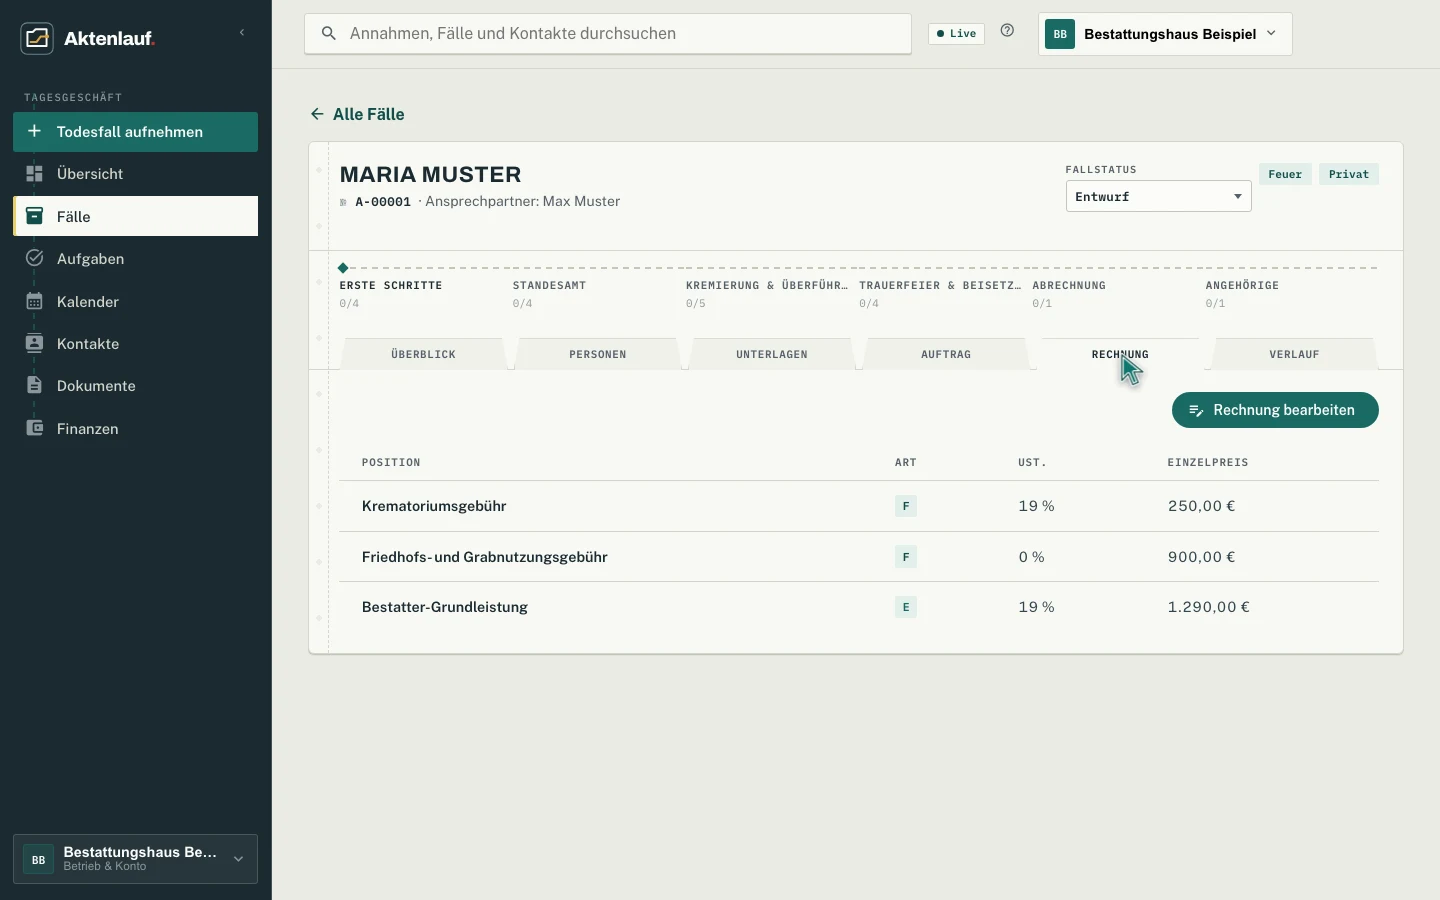Click the Finanzen wallet icon
1440x900 pixels.
point(34,428)
